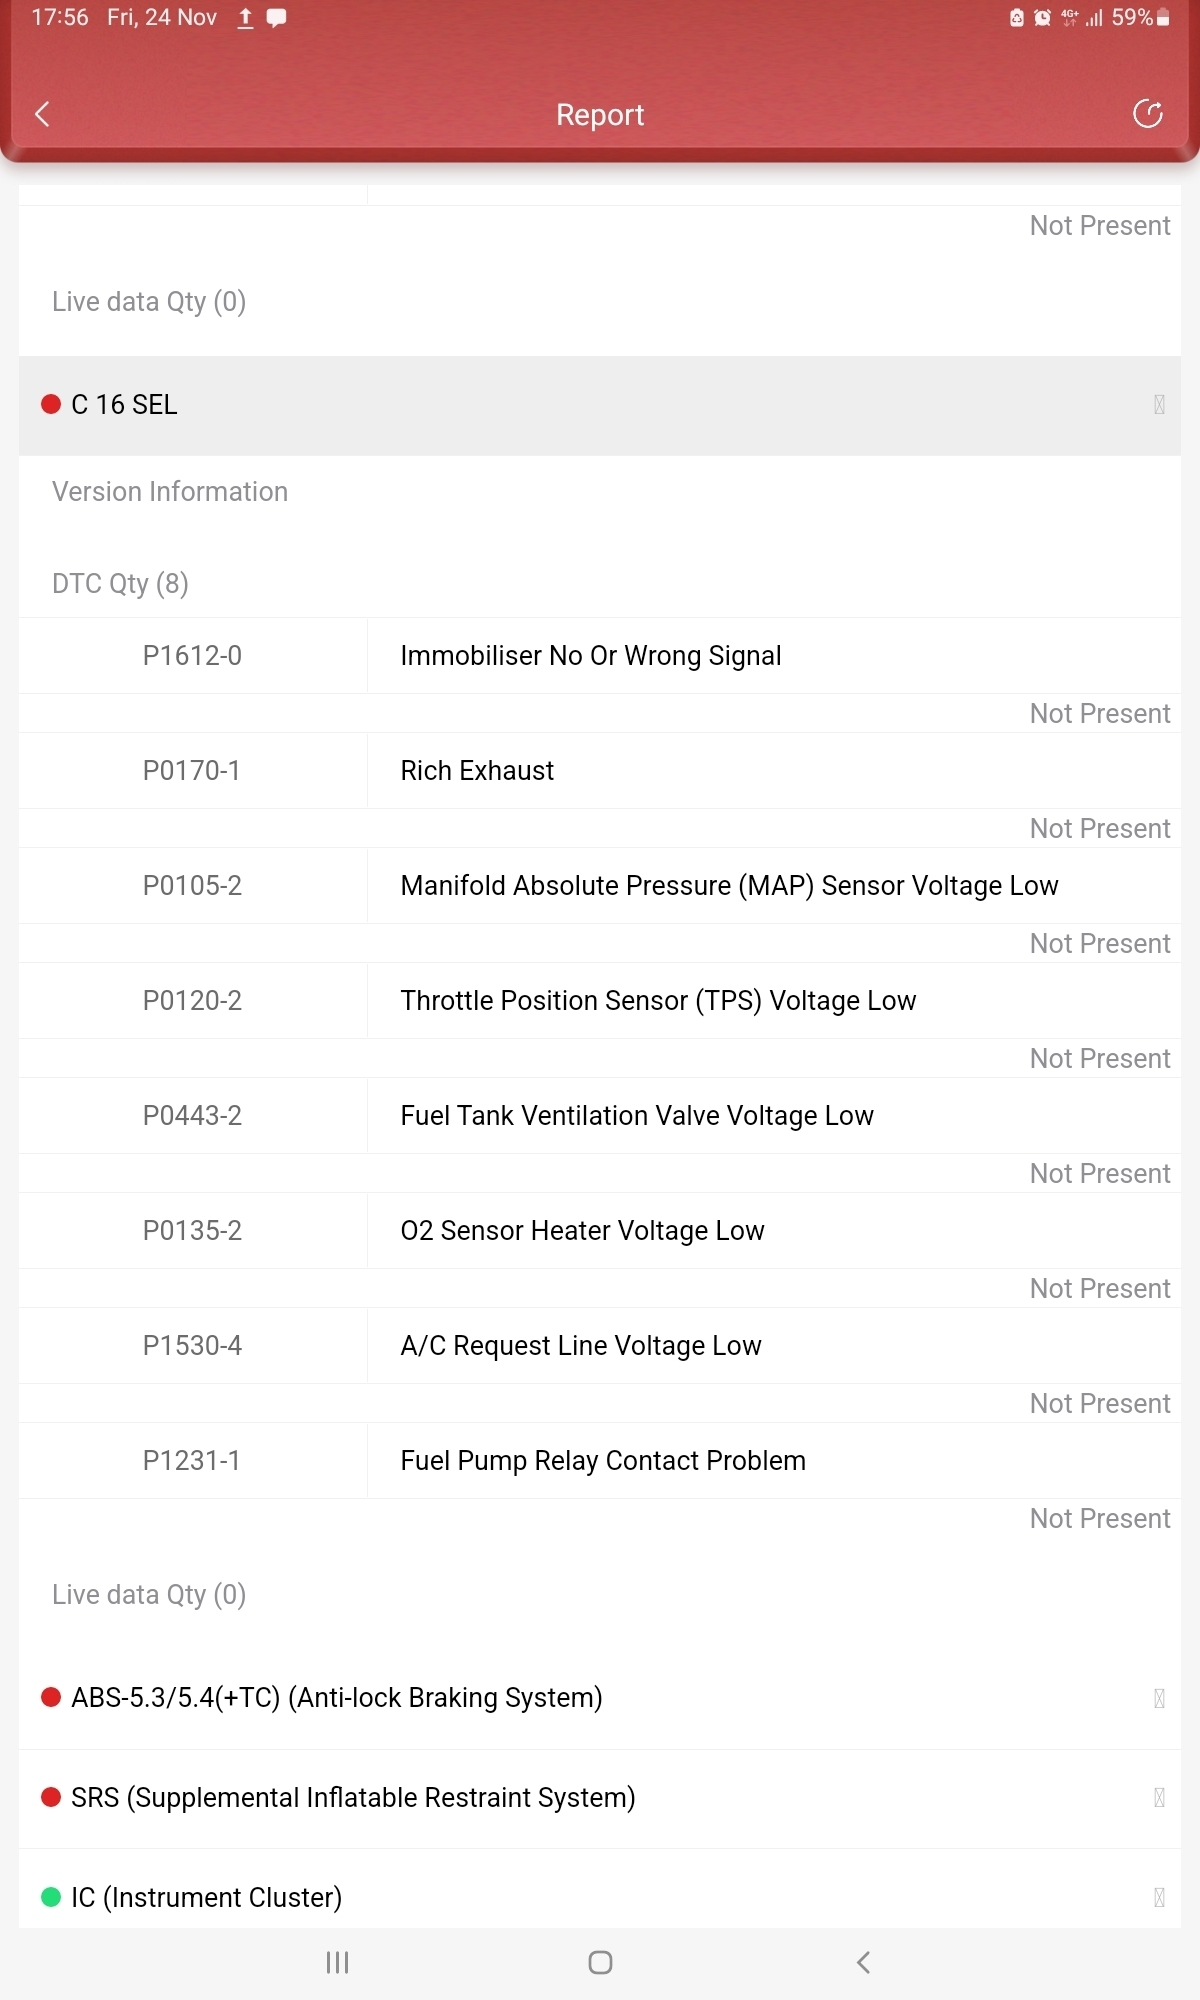Collapse the C 16 SEL section

pyautogui.click(x=1158, y=404)
